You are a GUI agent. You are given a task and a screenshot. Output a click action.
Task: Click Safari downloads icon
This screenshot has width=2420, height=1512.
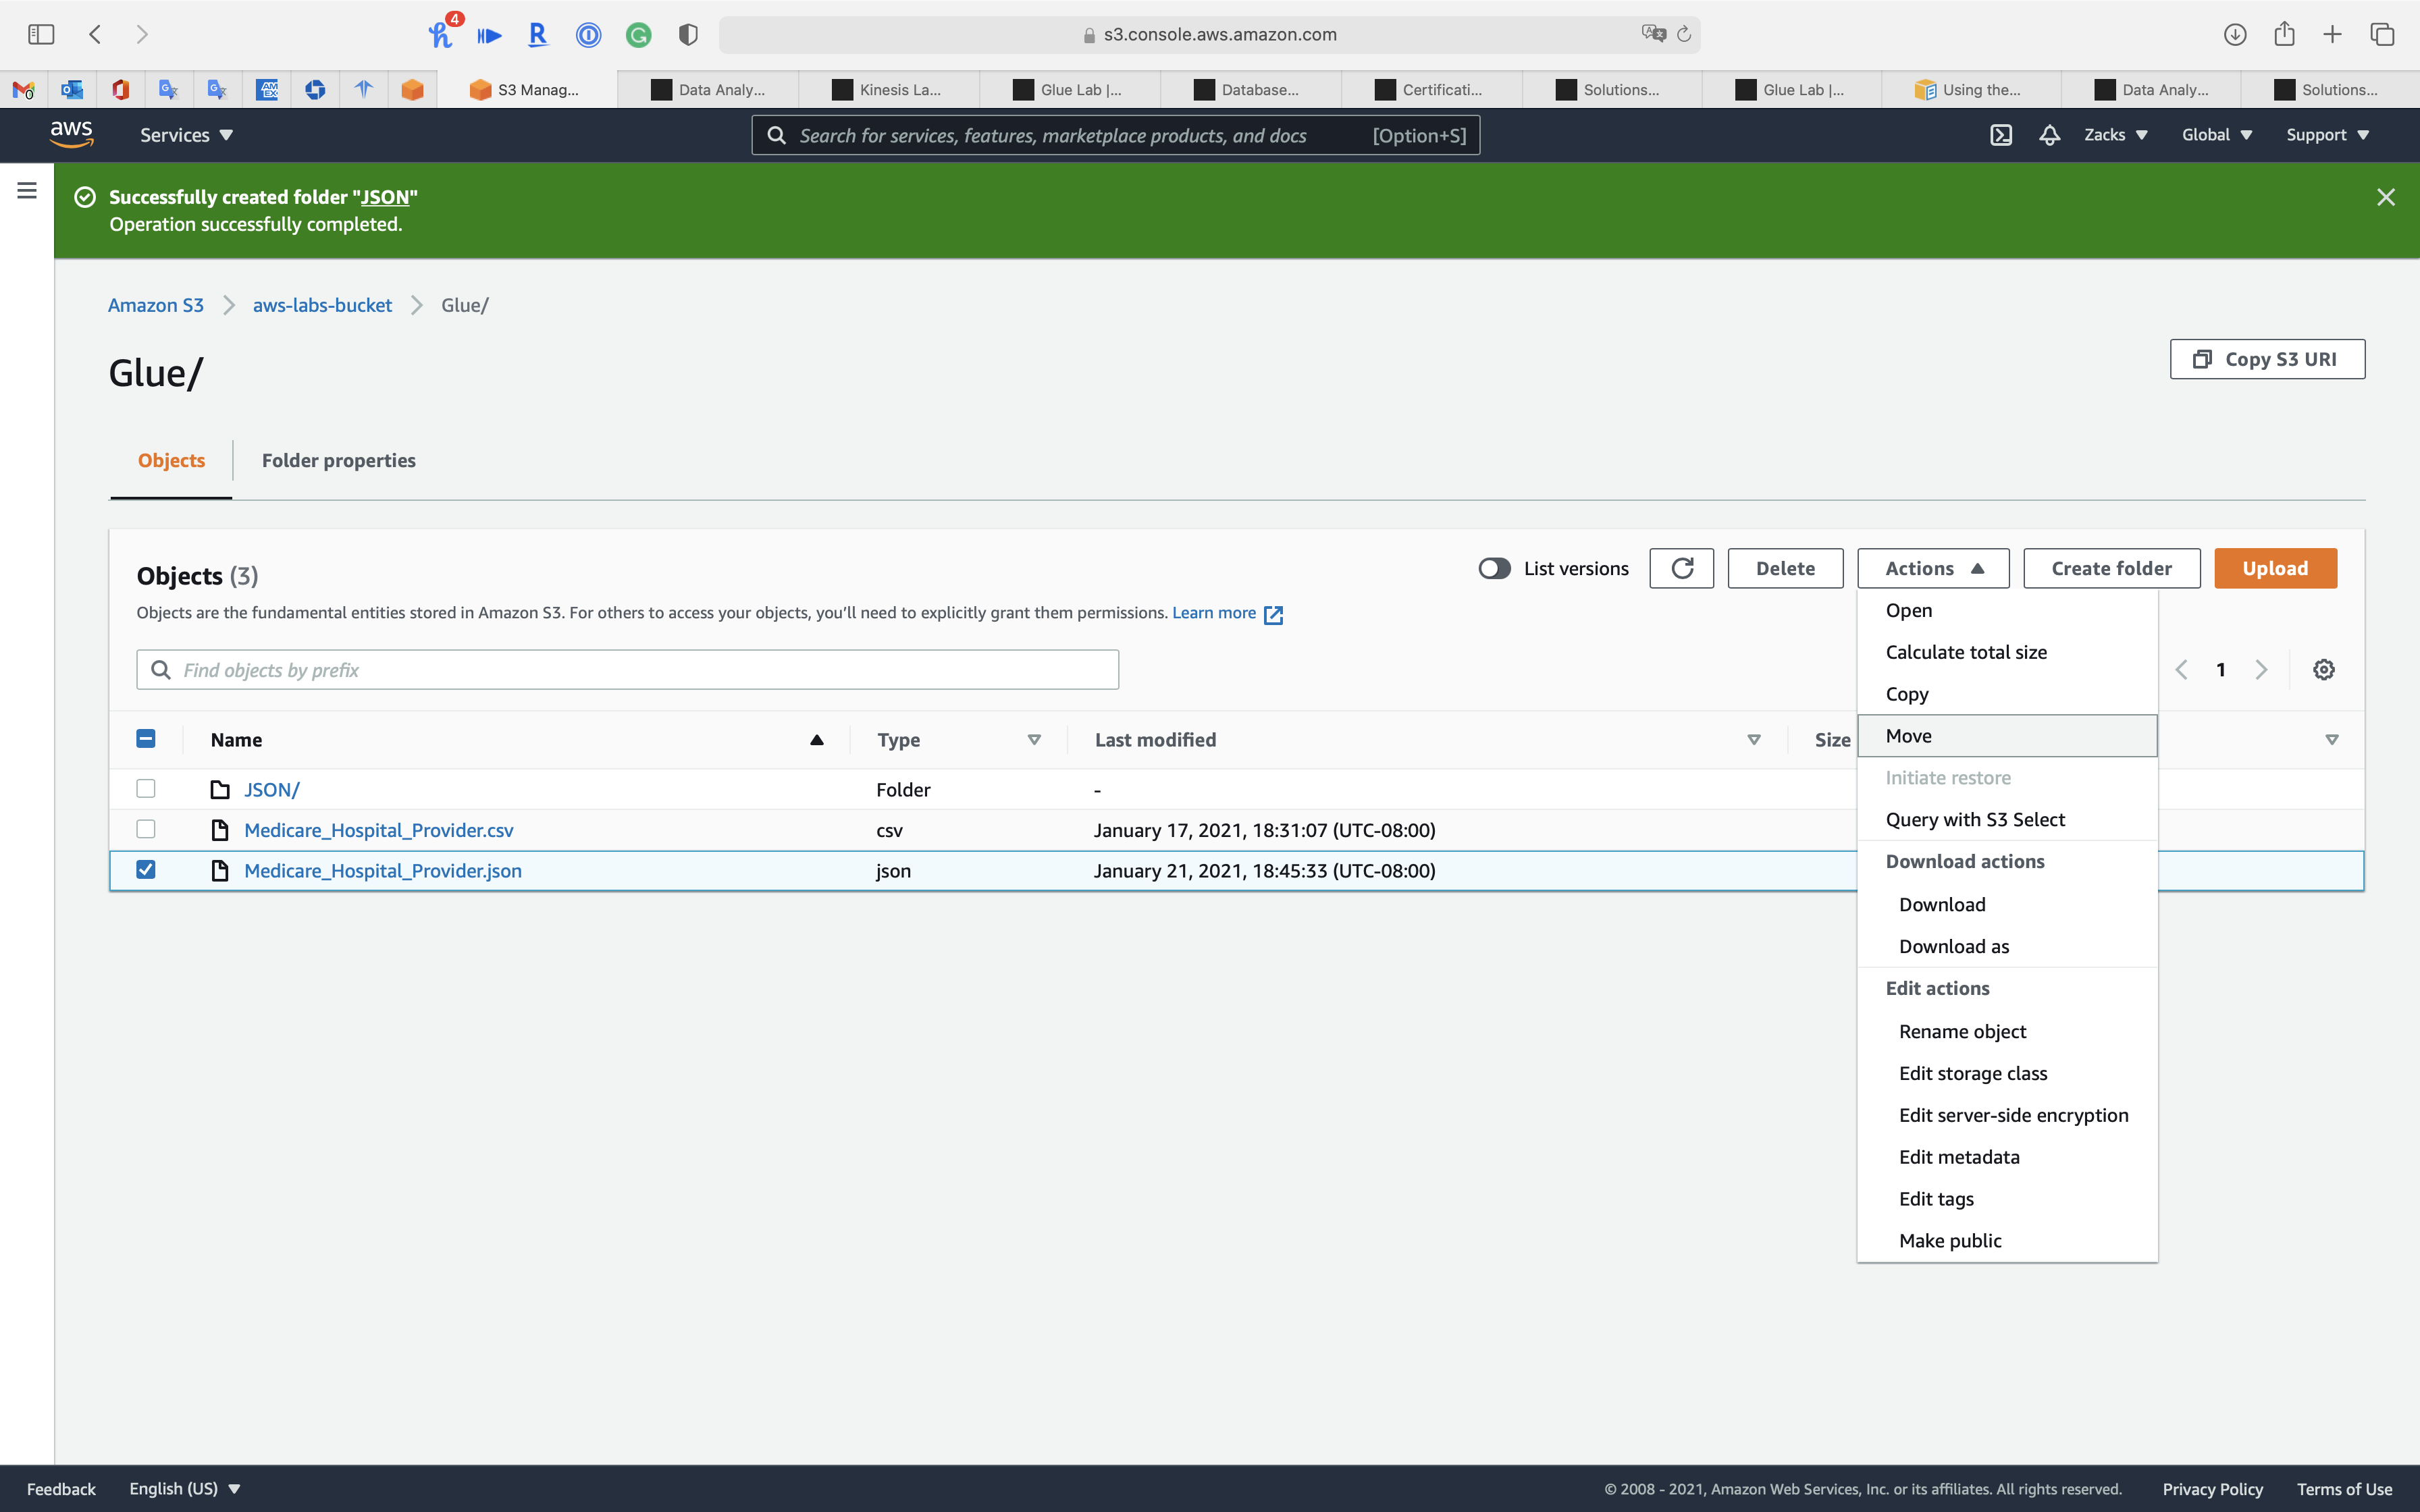point(2234,34)
